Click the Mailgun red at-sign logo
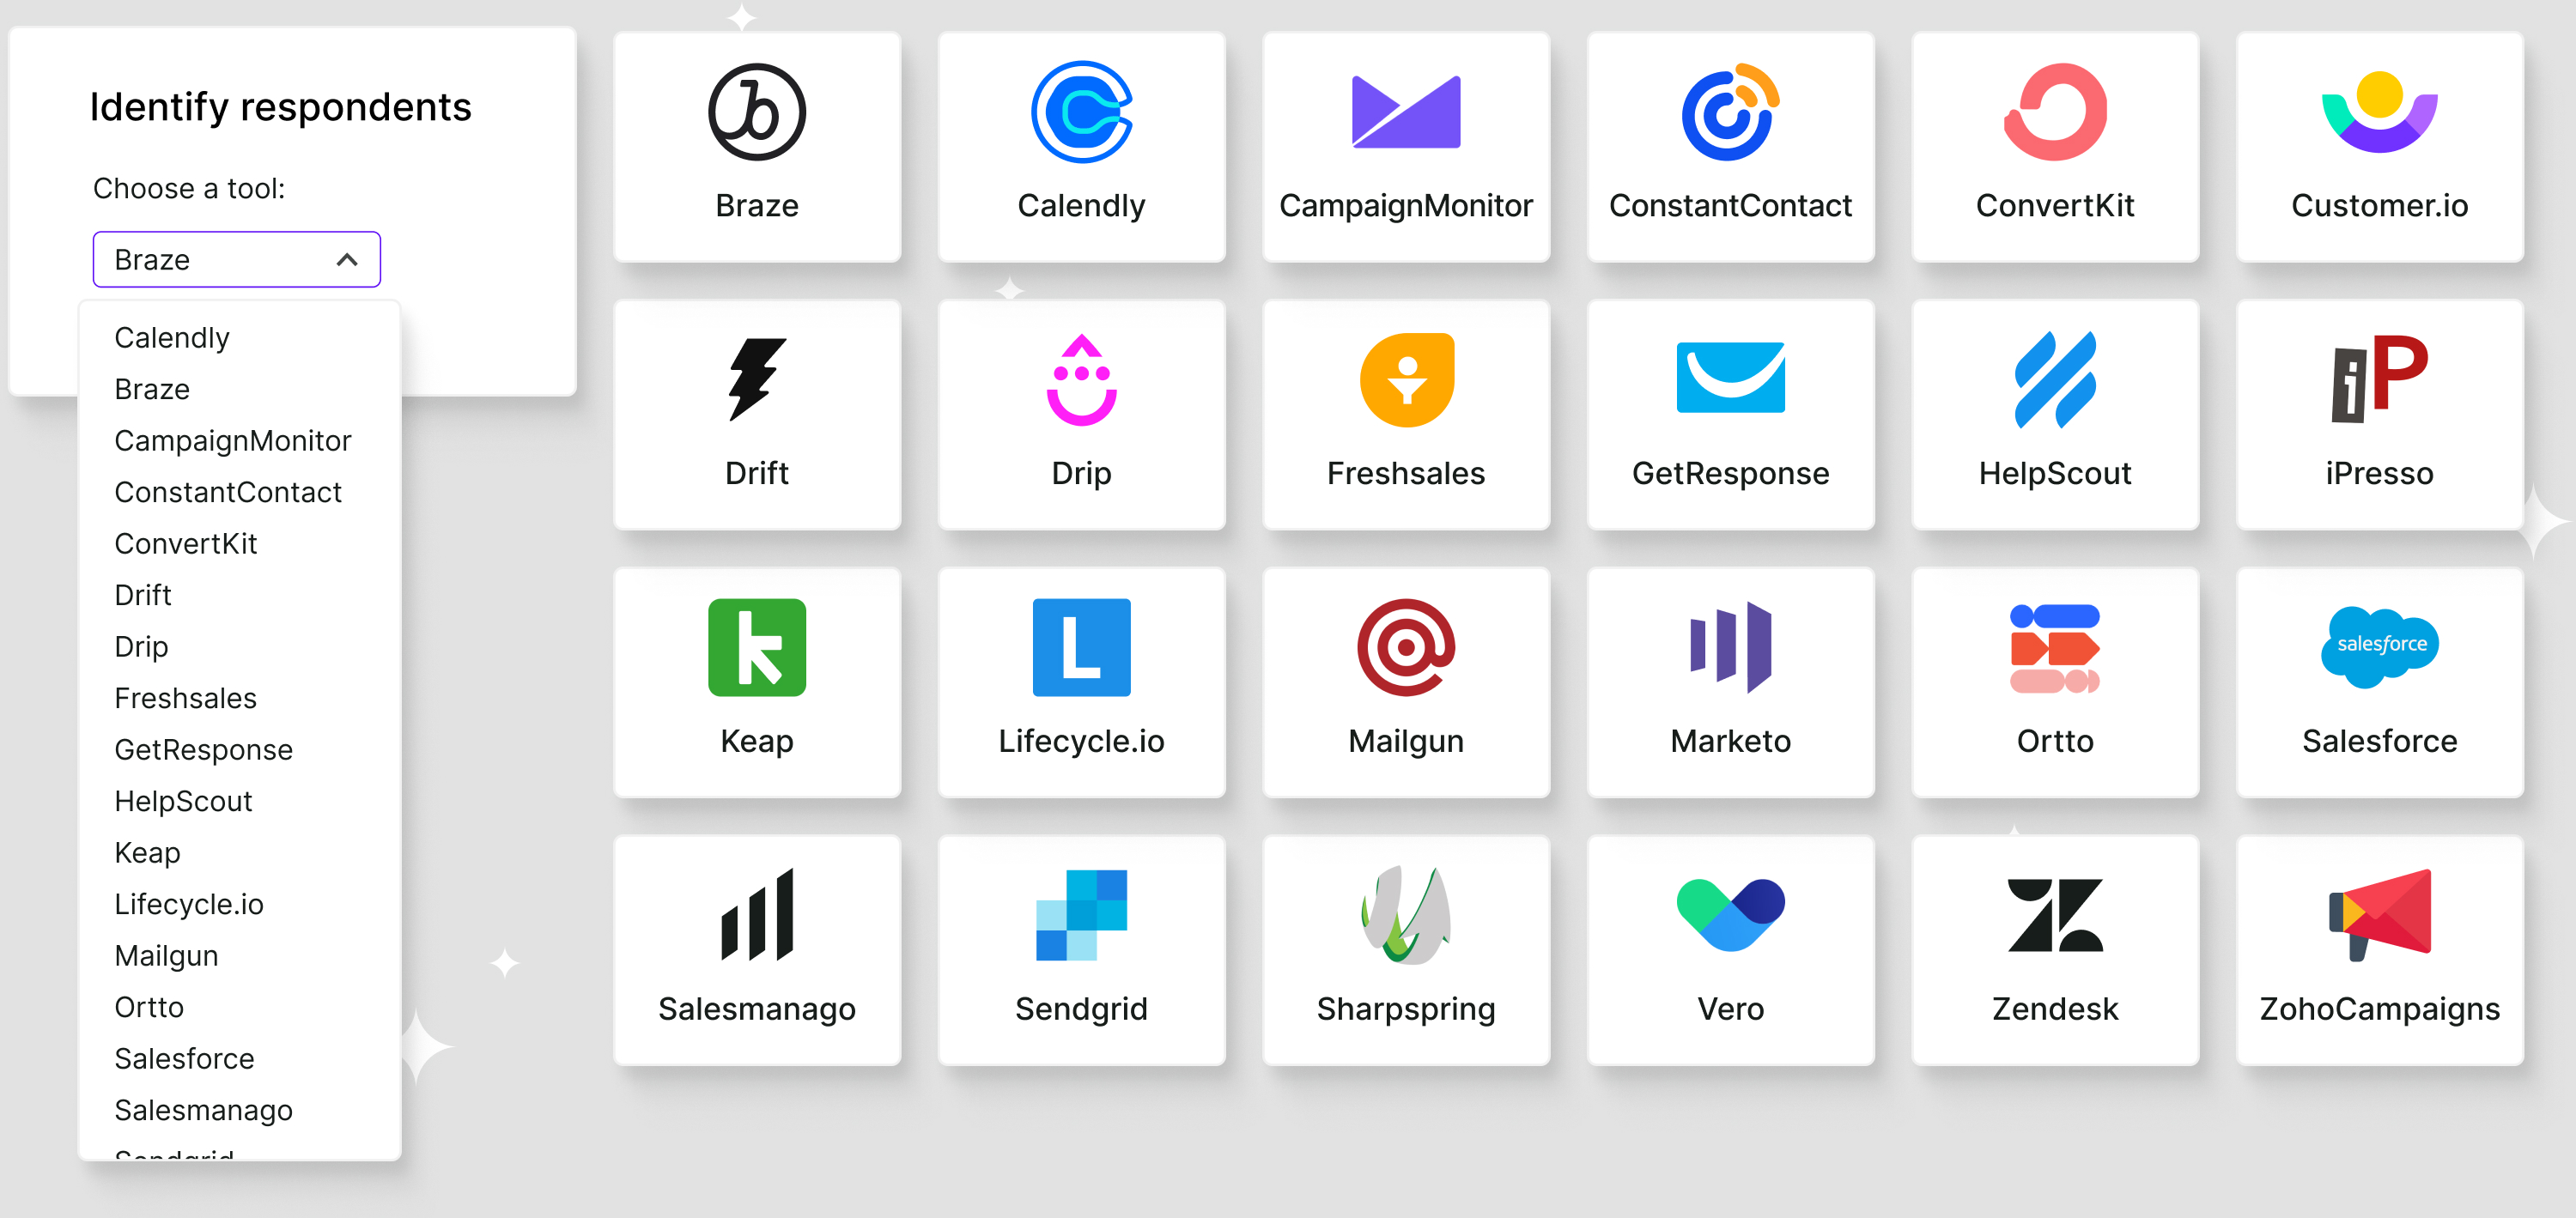The image size is (2576, 1218). (1405, 647)
